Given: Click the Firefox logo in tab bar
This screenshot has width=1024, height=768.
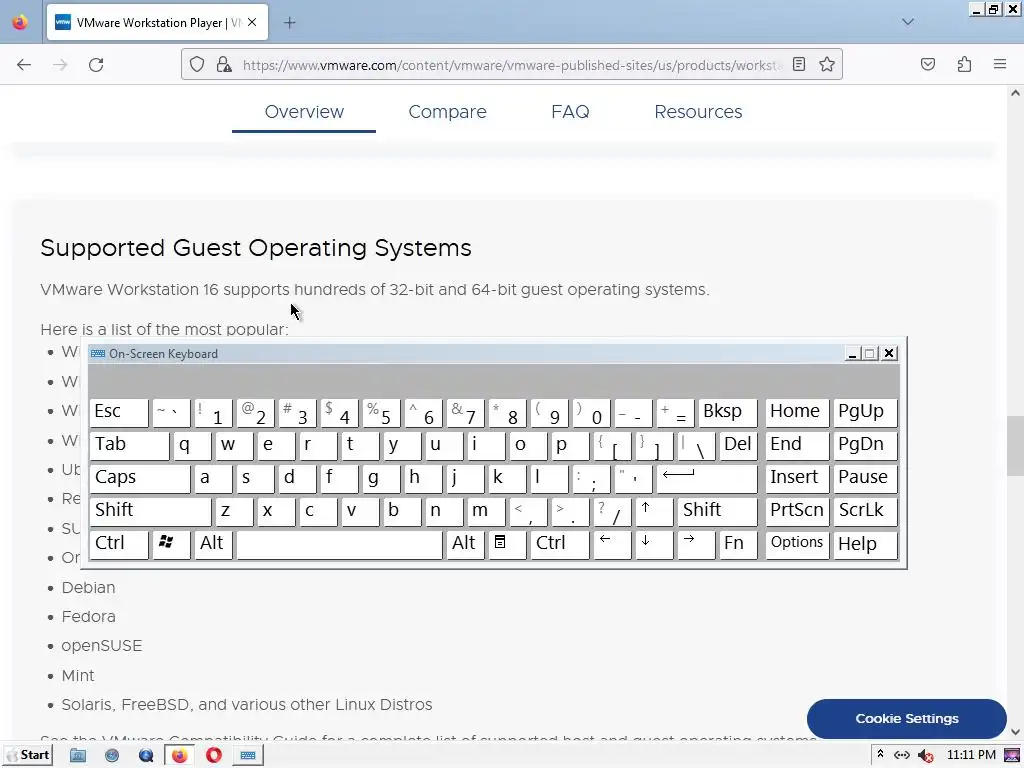Looking at the screenshot, I should pos(20,22).
